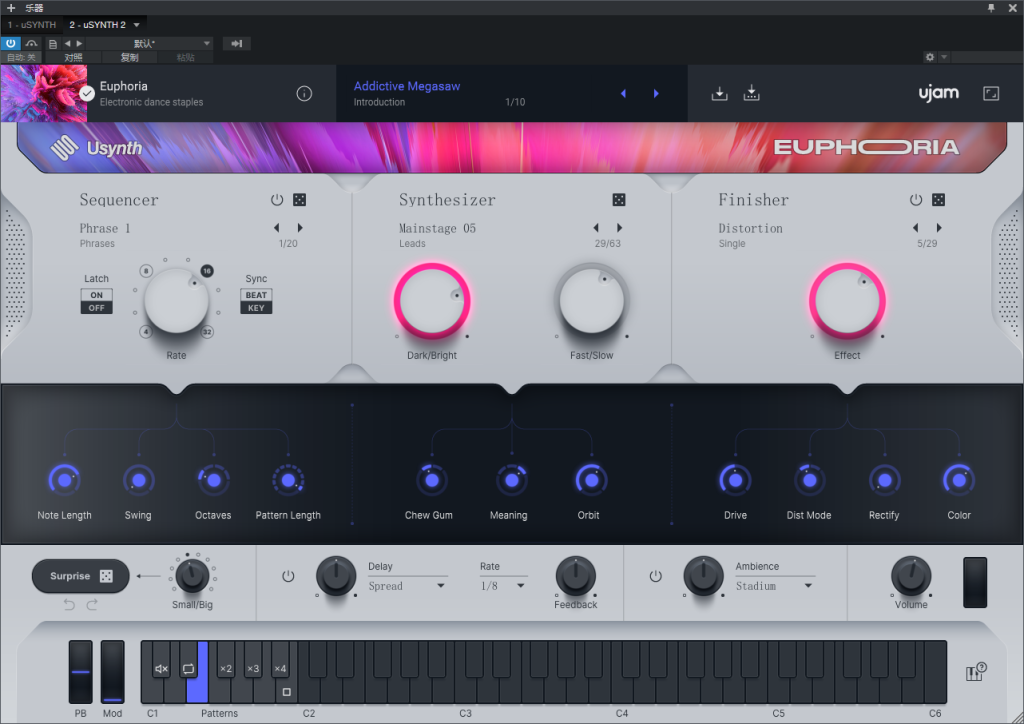Toggle Delay power button
The width and height of the screenshot is (1024, 724).
pyautogui.click(x=288, y=576)
